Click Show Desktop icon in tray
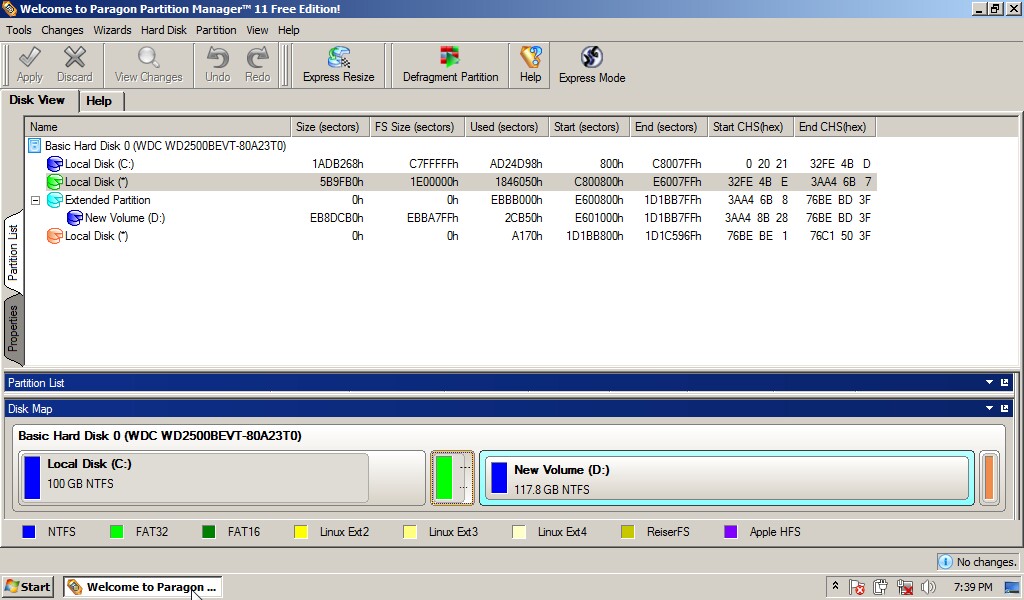The height and width of the screenshot is (600, 1024). (x=1012, y=587)
